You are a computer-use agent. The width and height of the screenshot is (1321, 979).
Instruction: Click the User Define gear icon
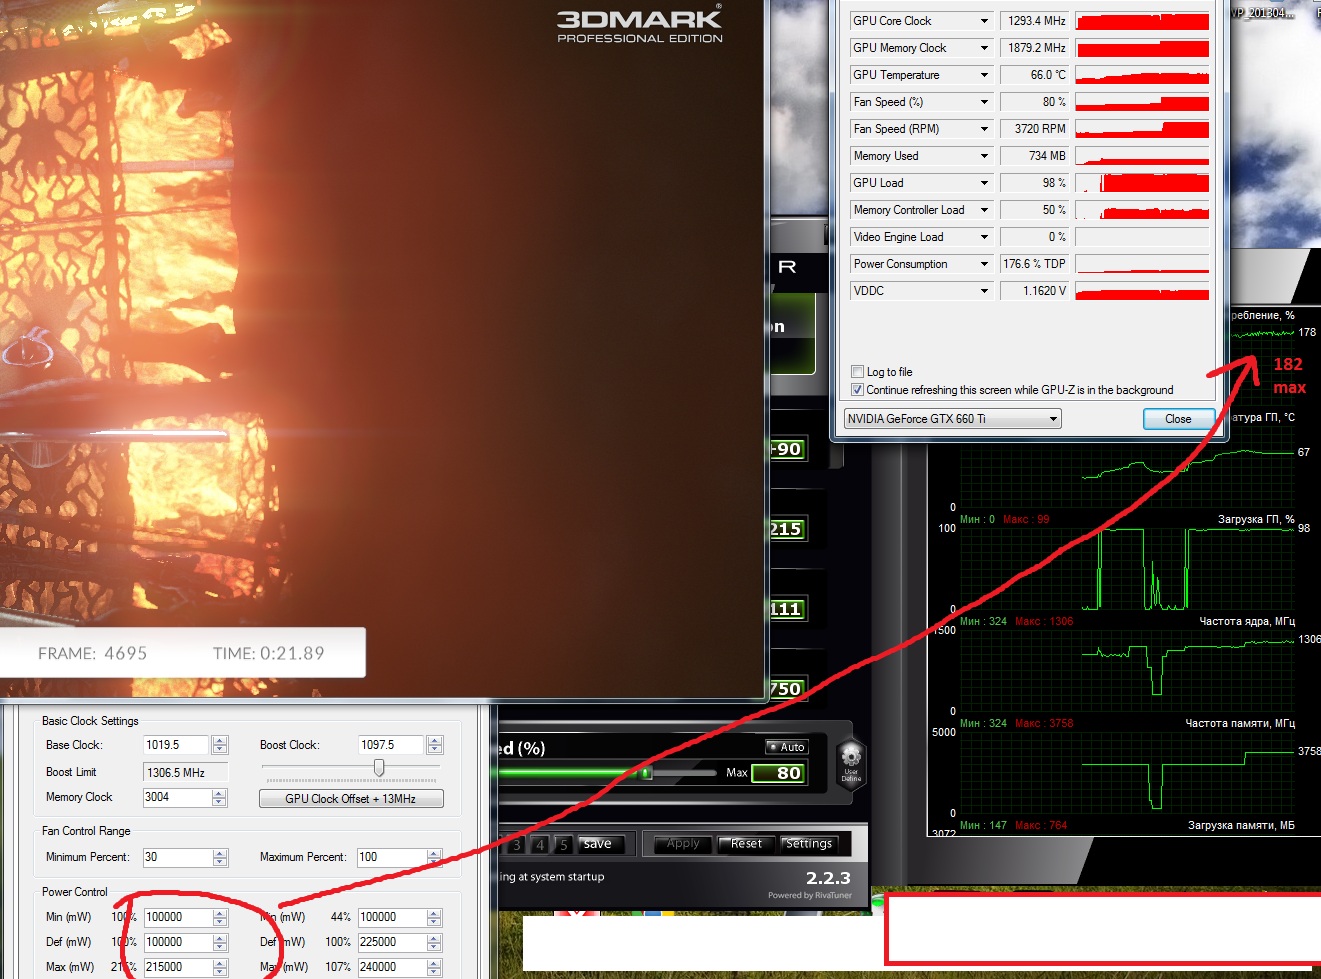(x=851, y=762)
